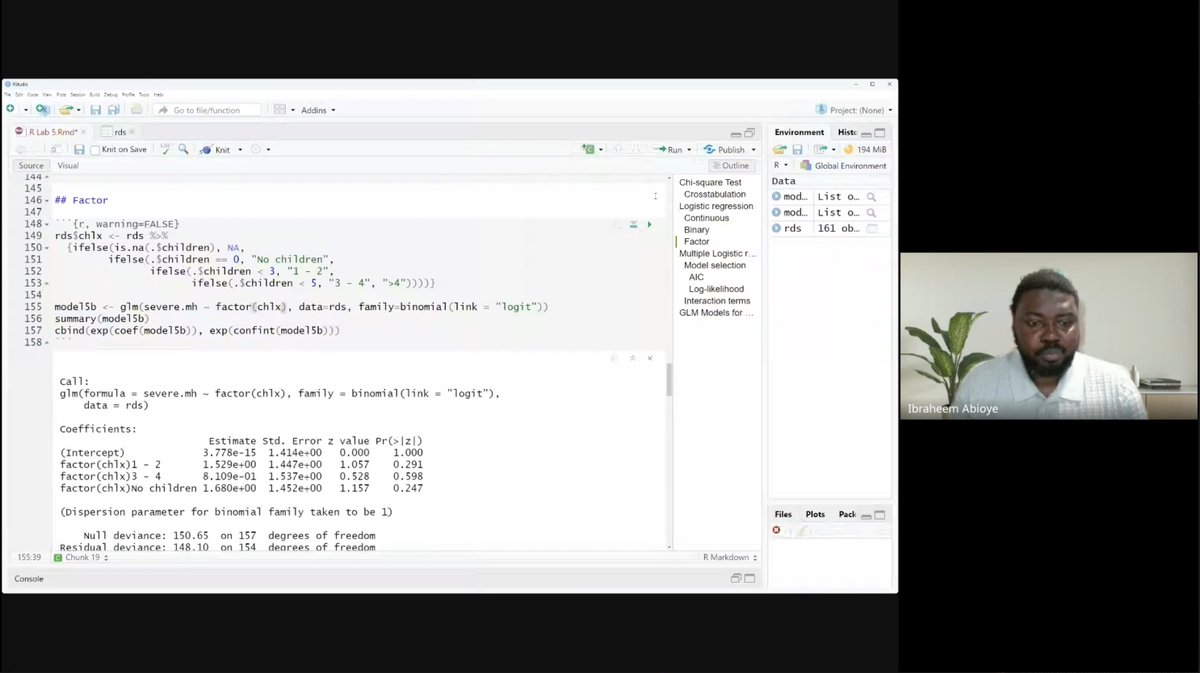Toggle the Knit on Save checkbox
This screenshot has height=673, width=1200.
[95, 150]
